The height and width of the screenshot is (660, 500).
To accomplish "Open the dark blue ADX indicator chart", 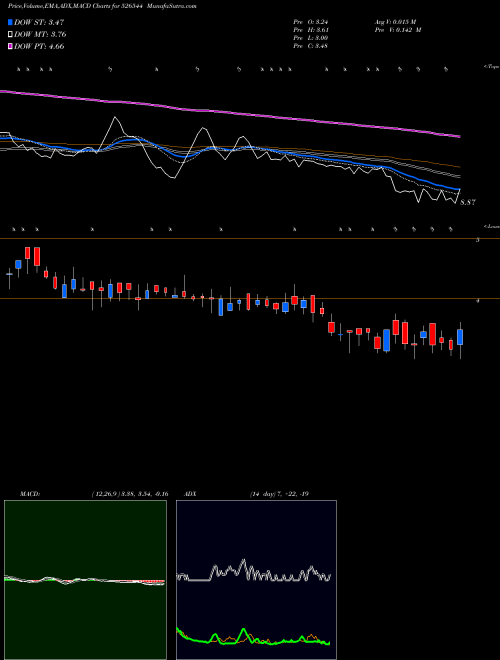I will click(x=256, y=580).
